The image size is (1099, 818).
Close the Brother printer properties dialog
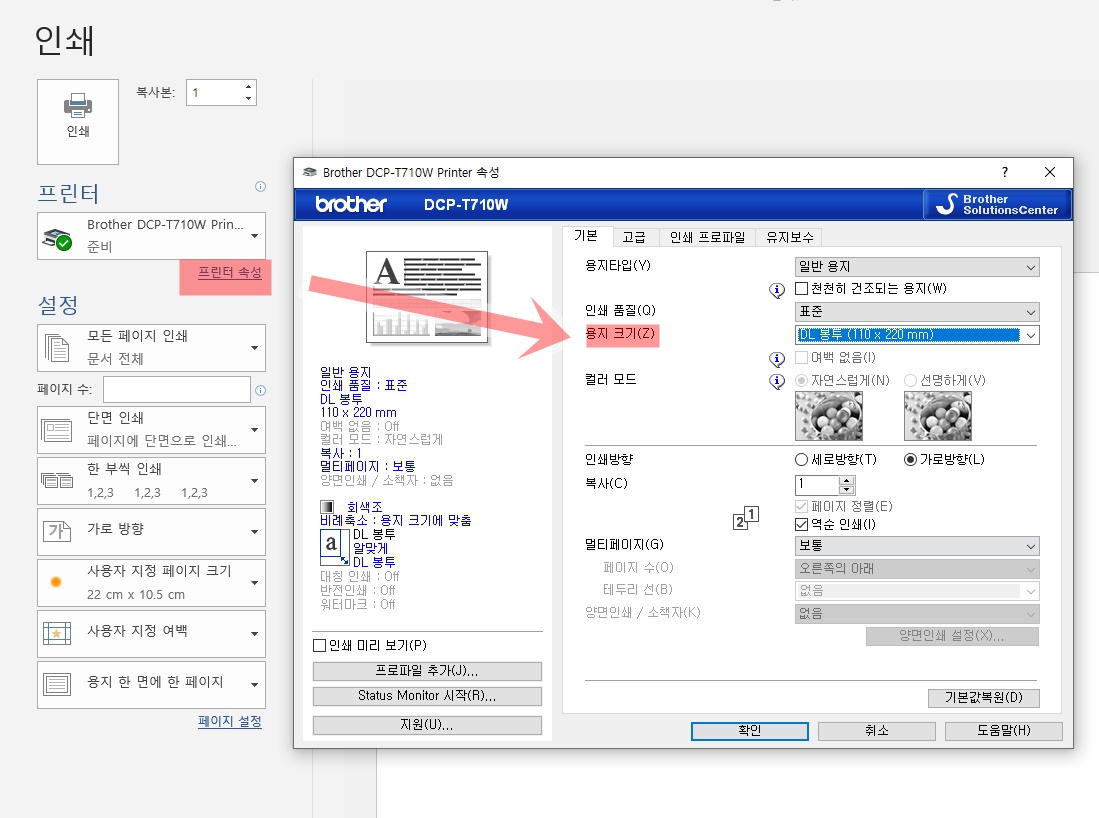(x=1049, y=172)
